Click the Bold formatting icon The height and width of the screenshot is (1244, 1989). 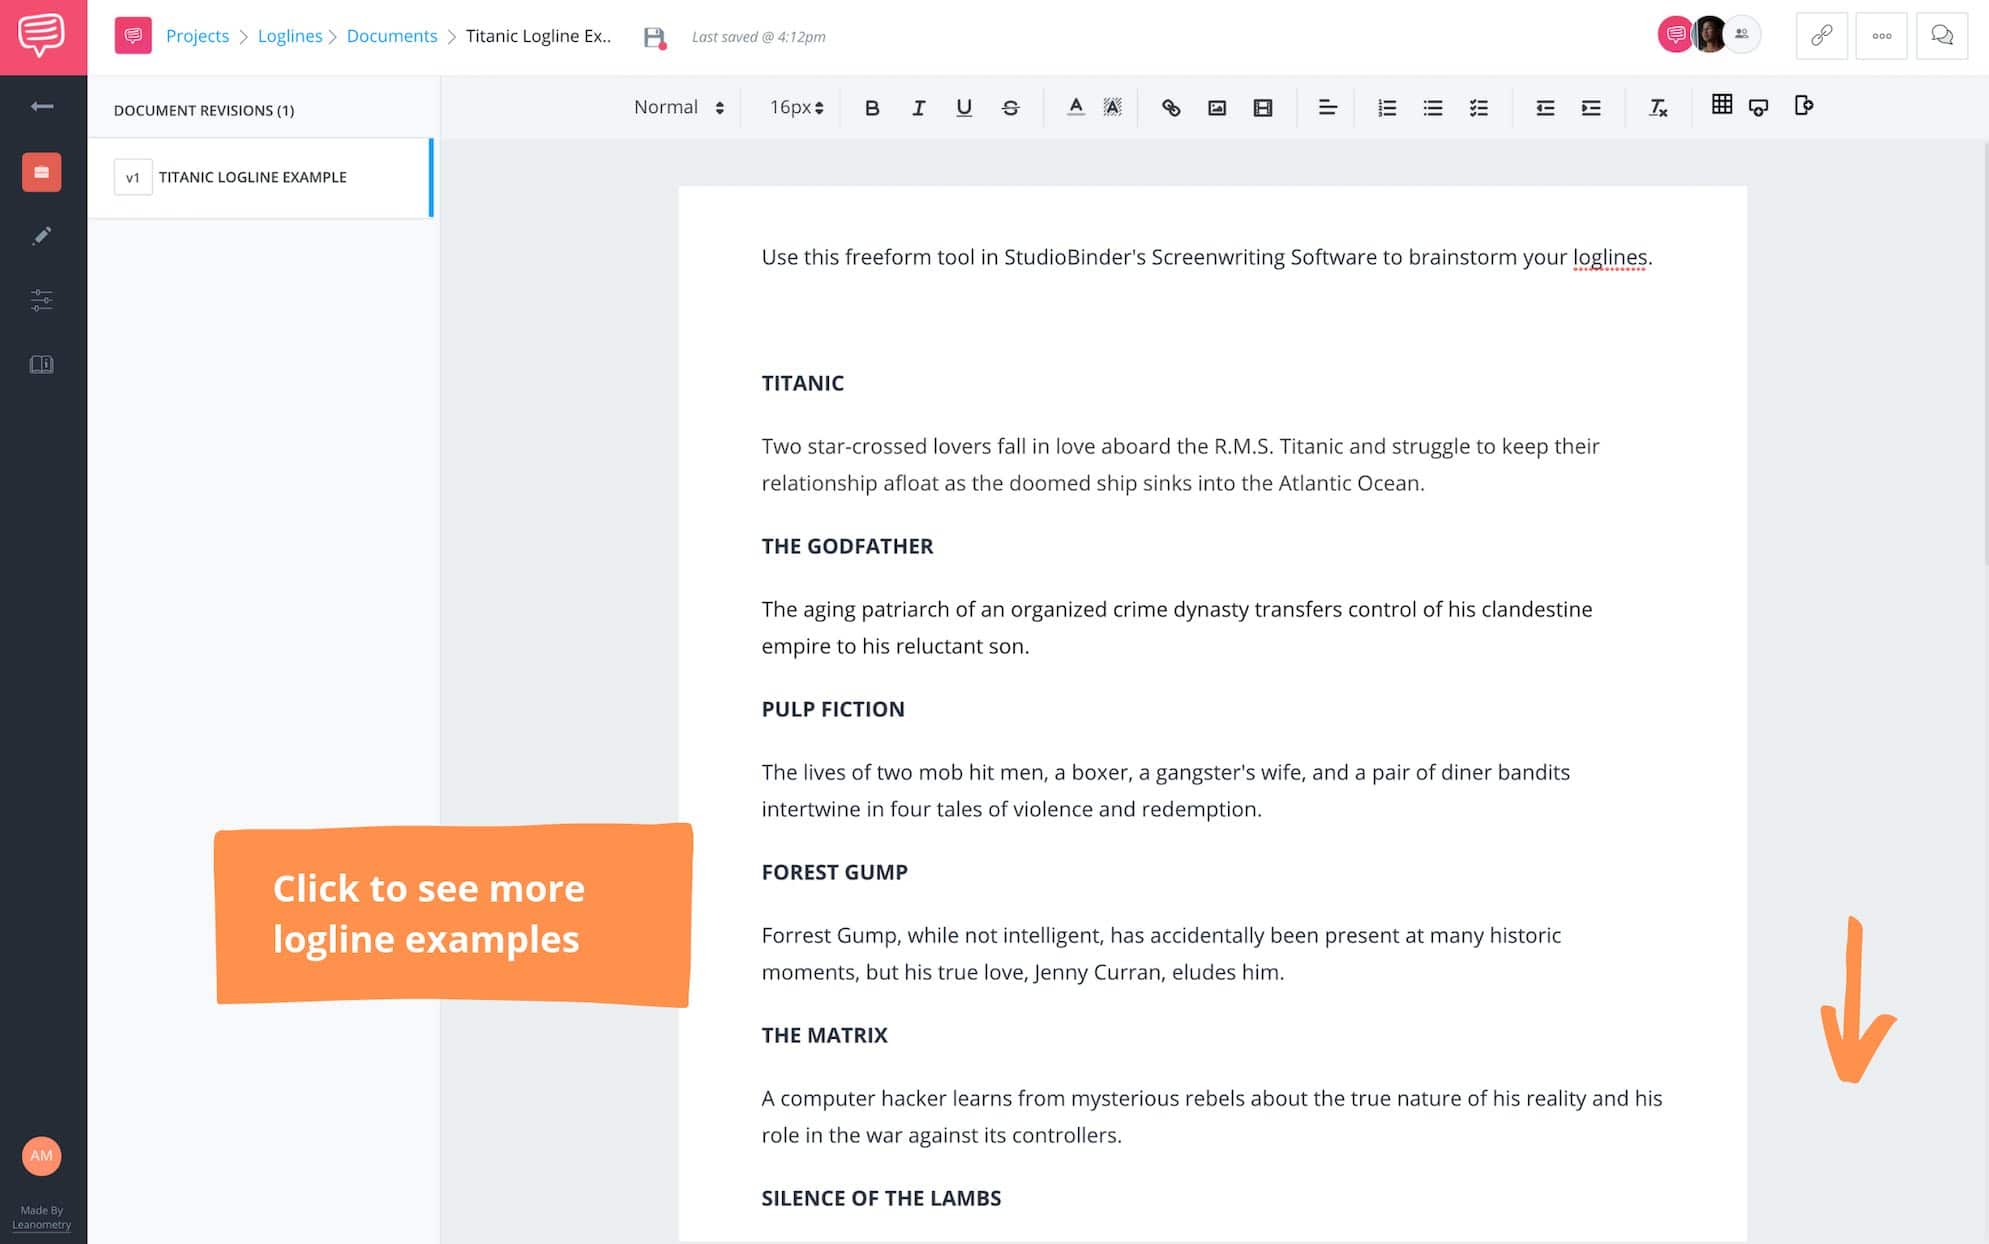pyautogui.click(x=871, y=106)
